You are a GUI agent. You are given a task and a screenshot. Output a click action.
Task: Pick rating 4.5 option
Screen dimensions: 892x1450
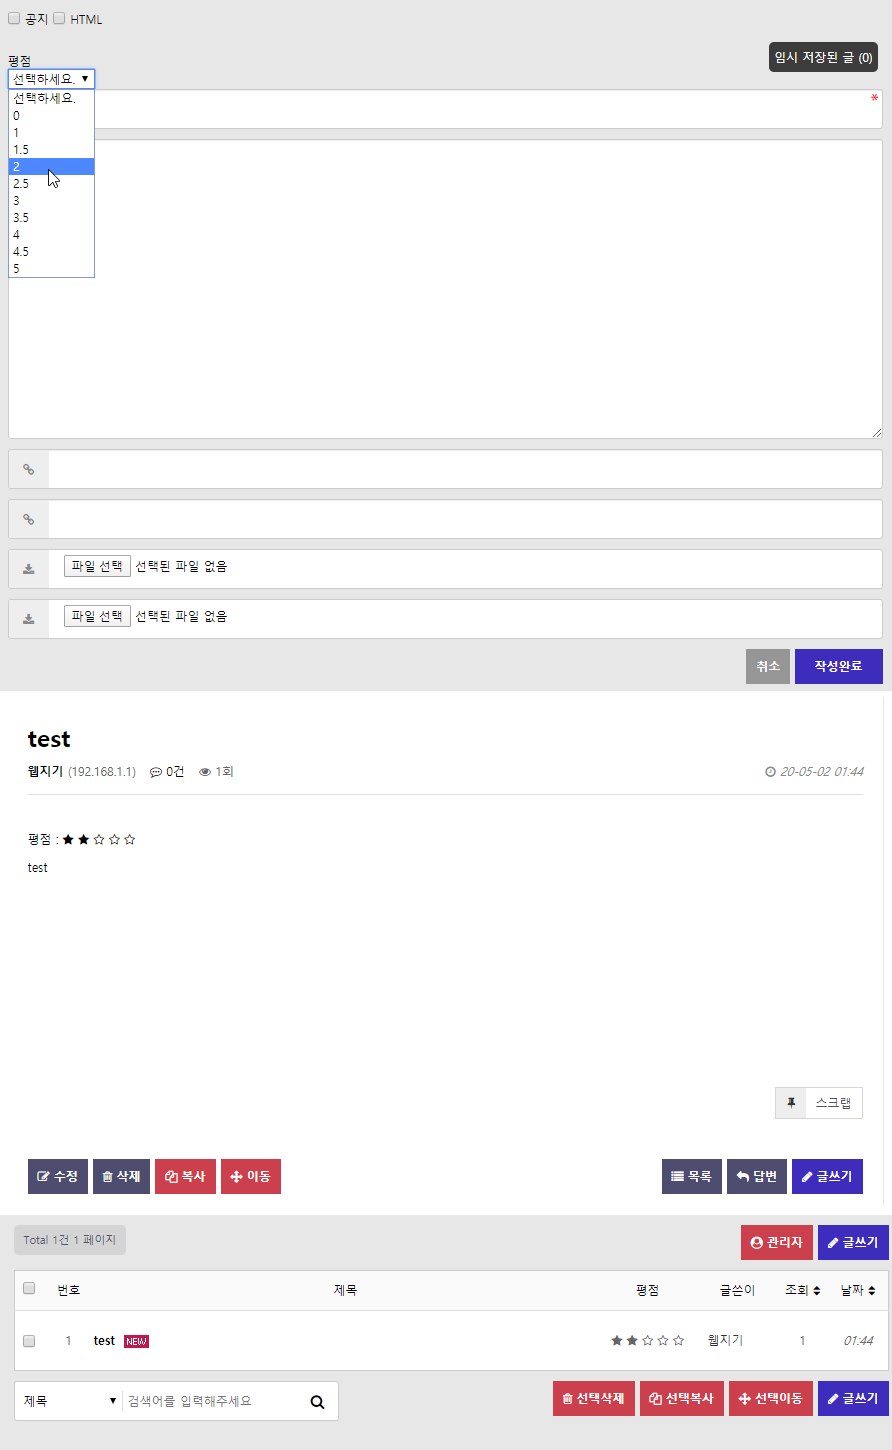click(22, 251)
